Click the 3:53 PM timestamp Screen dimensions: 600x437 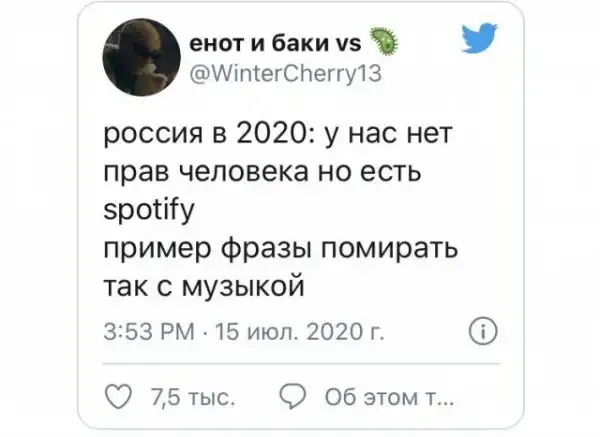[149, 332]
